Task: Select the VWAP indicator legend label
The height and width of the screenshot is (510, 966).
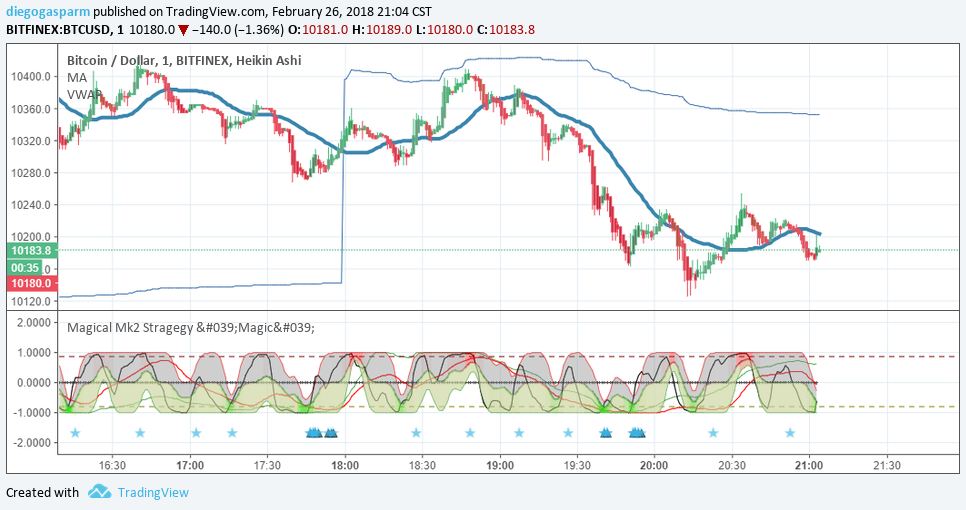Action: [84, 94]
